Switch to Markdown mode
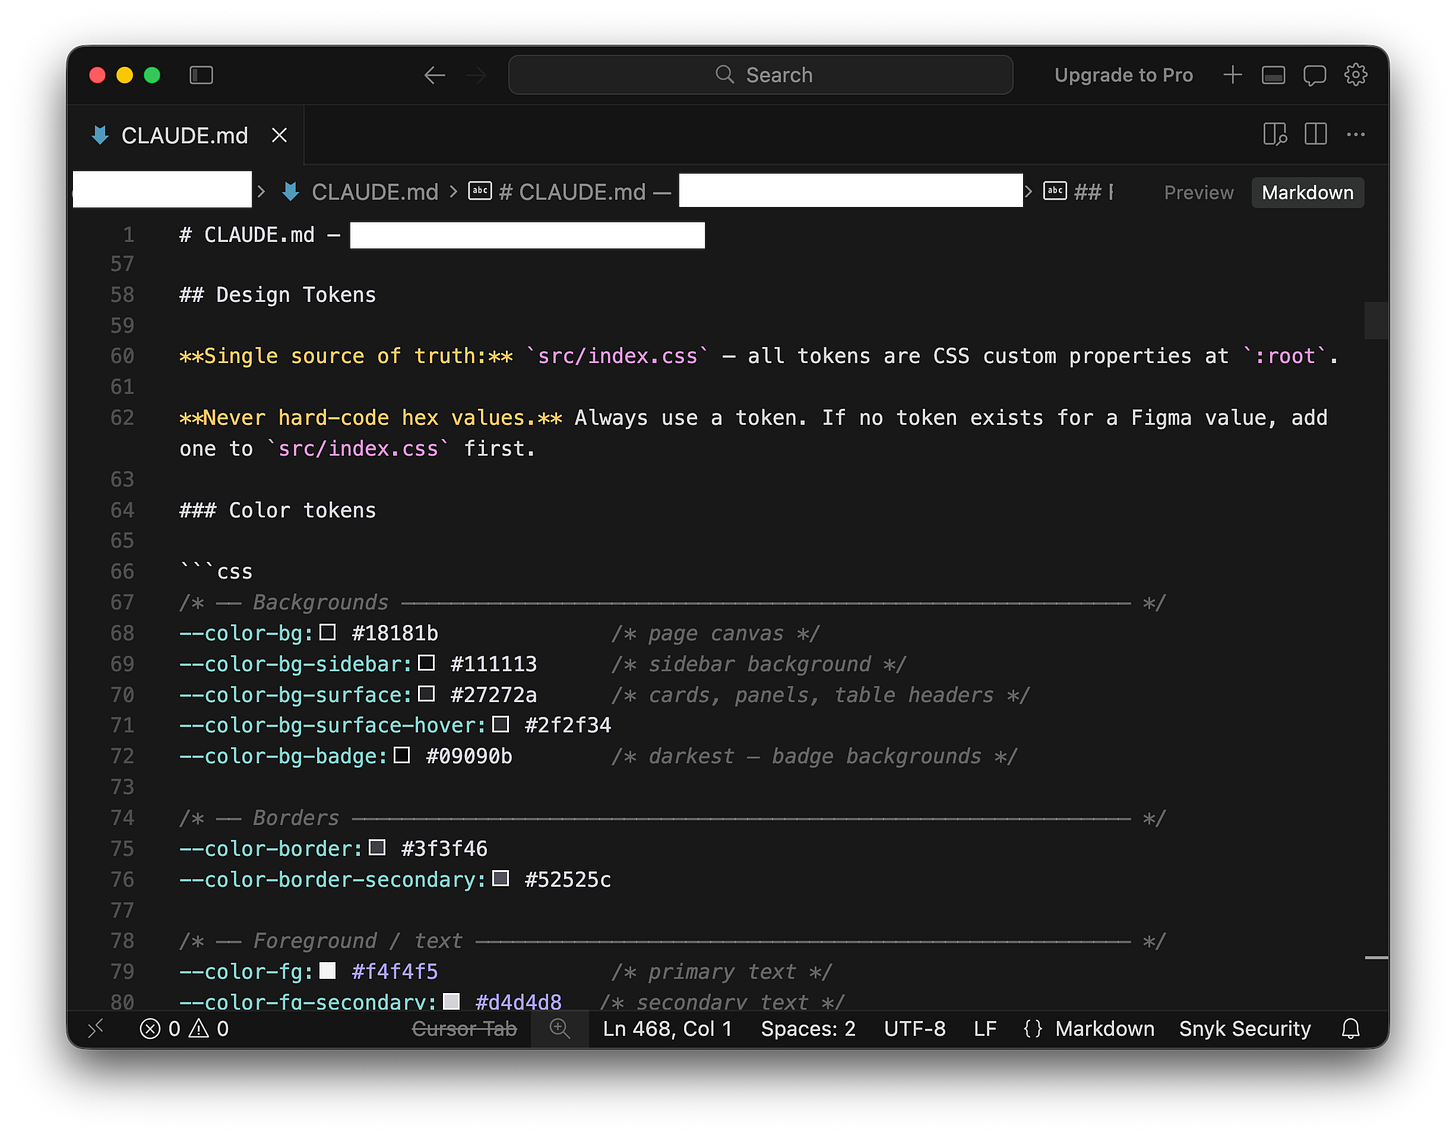Viewport: 1456px width, 1137px height. (1307, 192)
